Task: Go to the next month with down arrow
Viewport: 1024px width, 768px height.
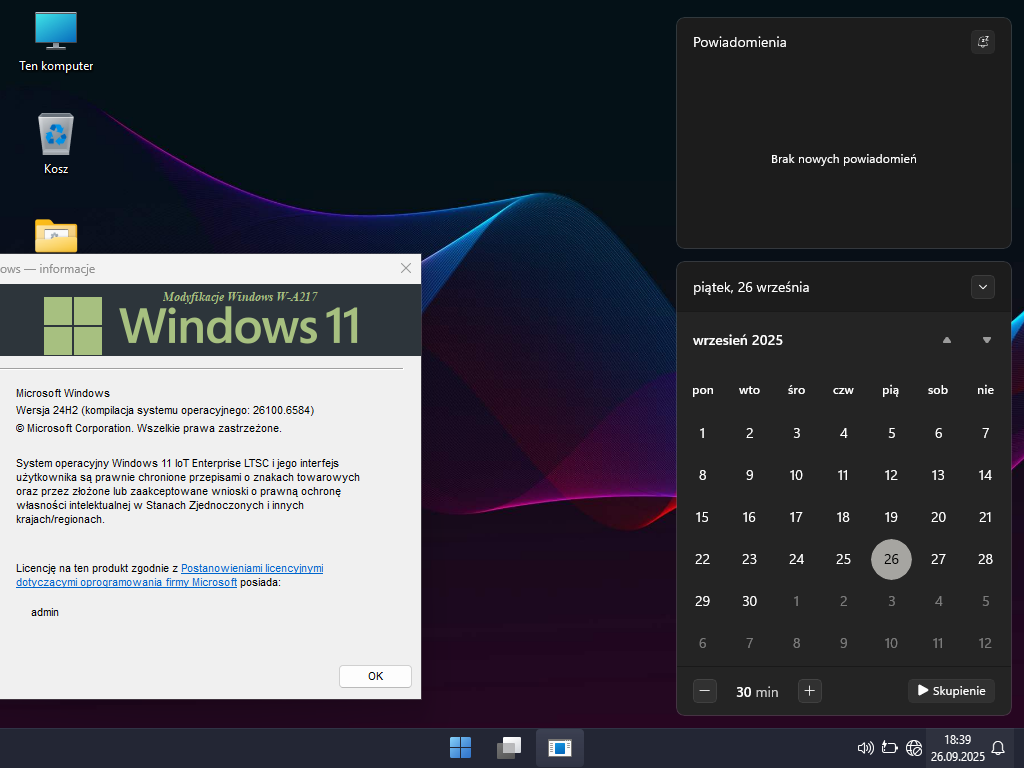Action: click(987, 340)
